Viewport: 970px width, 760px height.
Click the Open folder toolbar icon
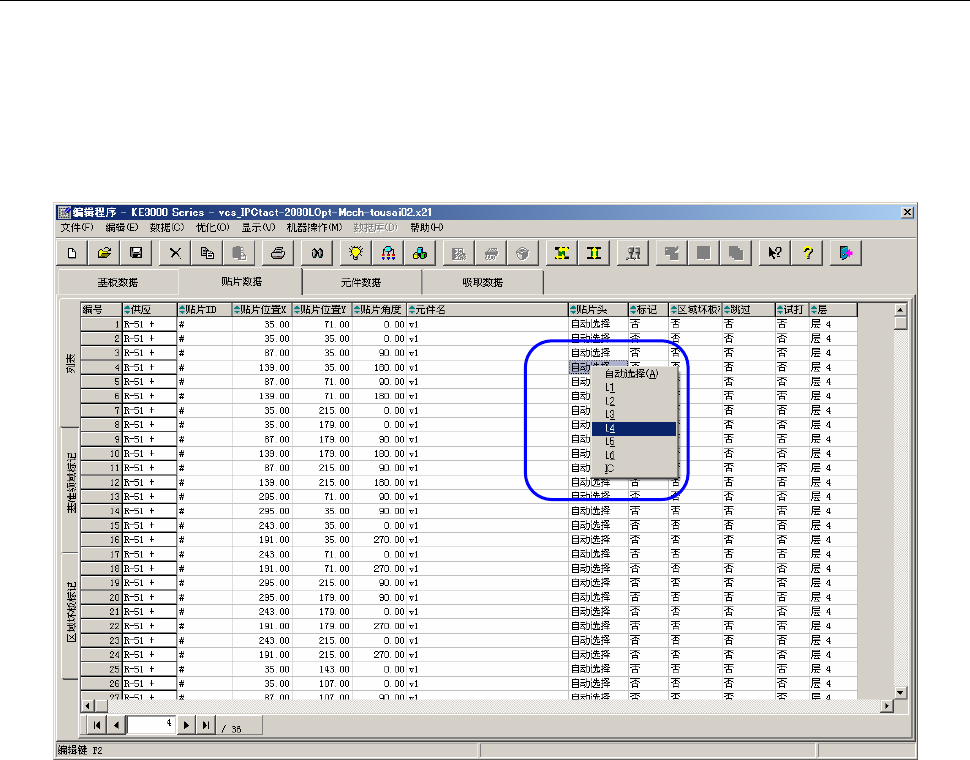pos(104,254)
